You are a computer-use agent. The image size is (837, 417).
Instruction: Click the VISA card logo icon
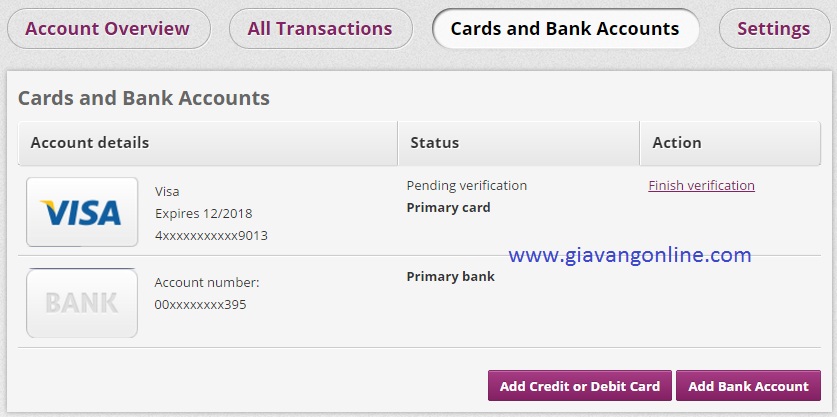(x=82, y=213)
